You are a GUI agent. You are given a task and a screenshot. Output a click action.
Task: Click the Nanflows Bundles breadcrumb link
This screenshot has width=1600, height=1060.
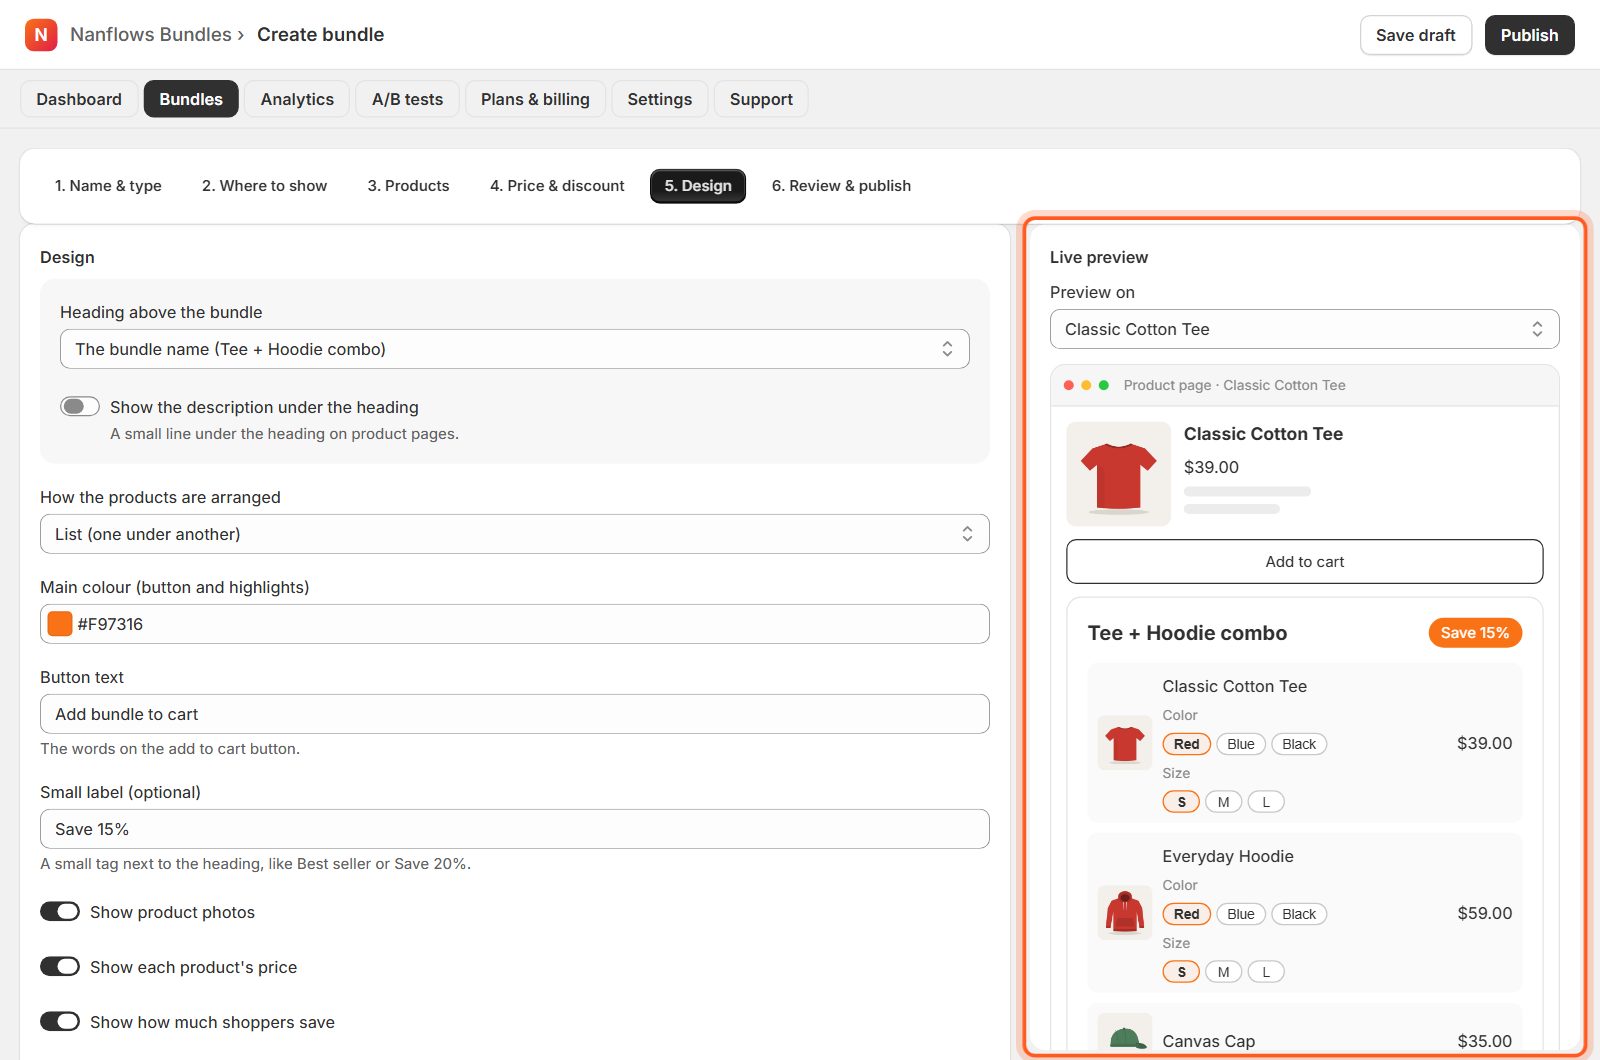pyautogui.click(x=151, y=35)
